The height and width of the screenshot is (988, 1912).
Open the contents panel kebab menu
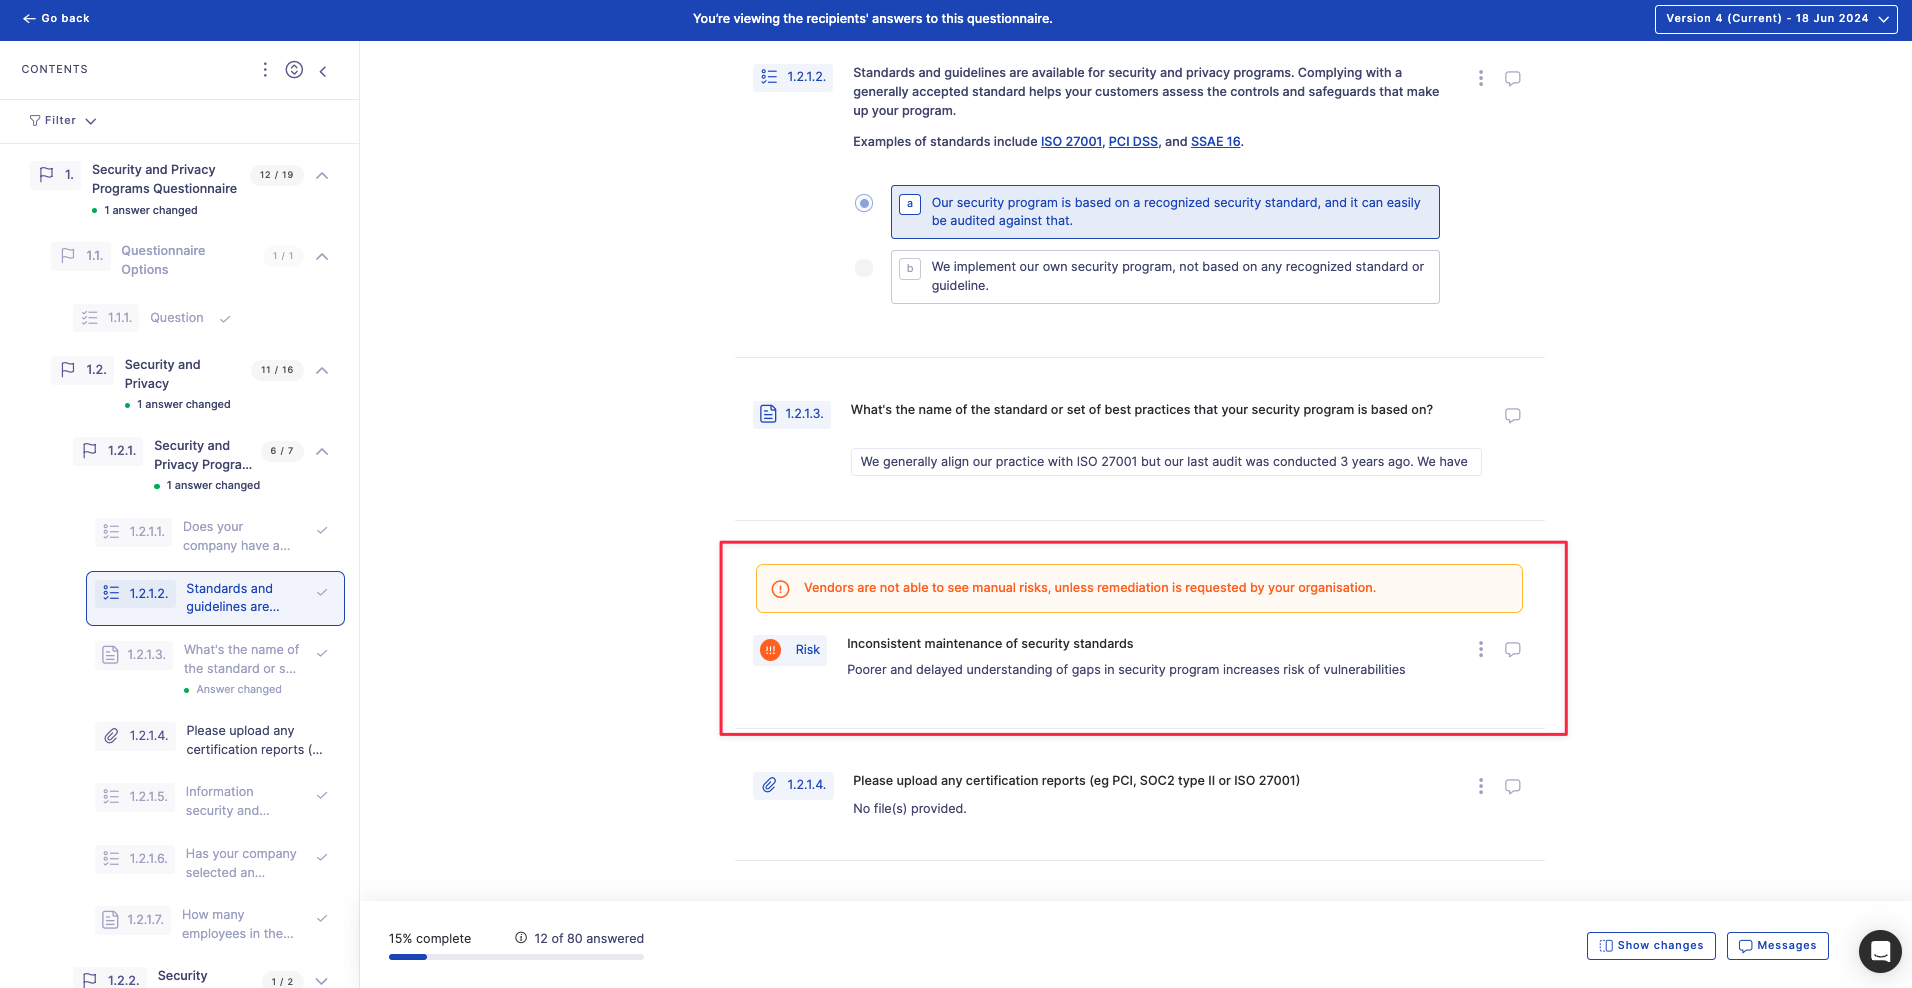[x=265, y=69]
